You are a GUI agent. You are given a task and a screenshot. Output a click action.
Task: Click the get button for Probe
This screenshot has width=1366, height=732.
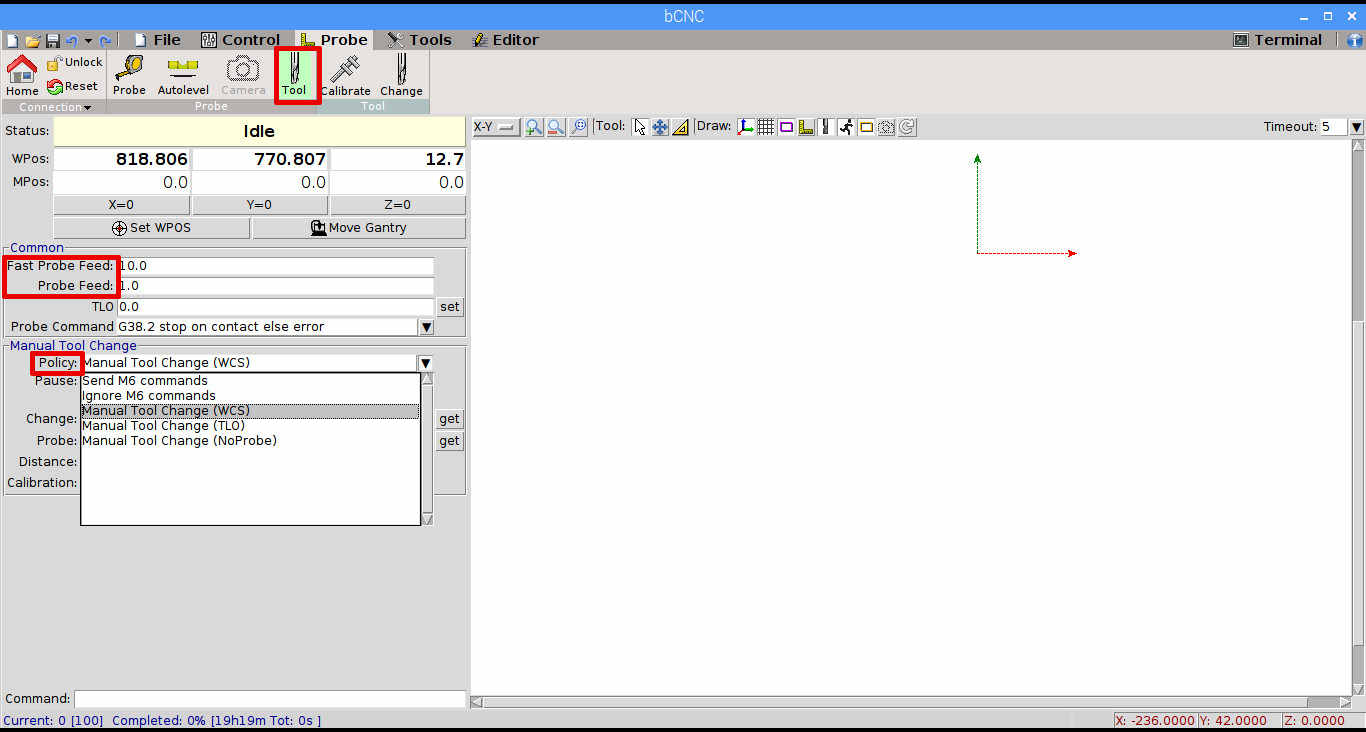click(x=450, y=441)
